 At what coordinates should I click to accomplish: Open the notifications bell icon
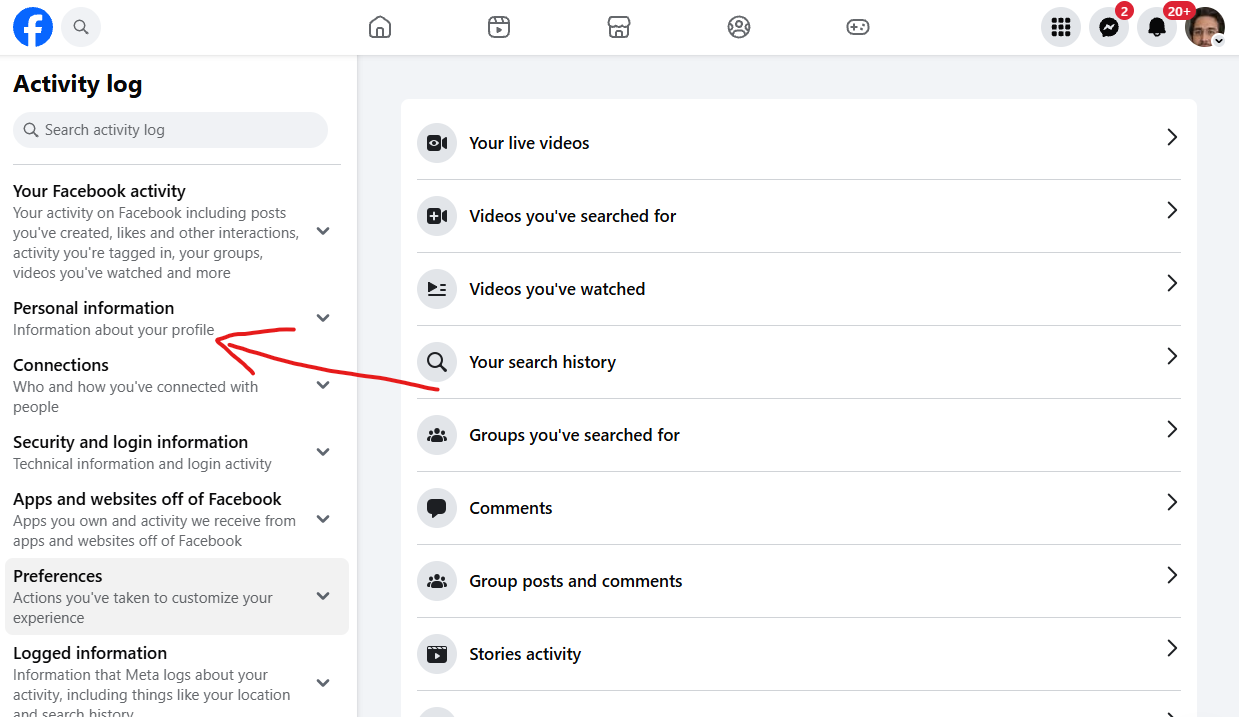click(x=1157, y=27)
